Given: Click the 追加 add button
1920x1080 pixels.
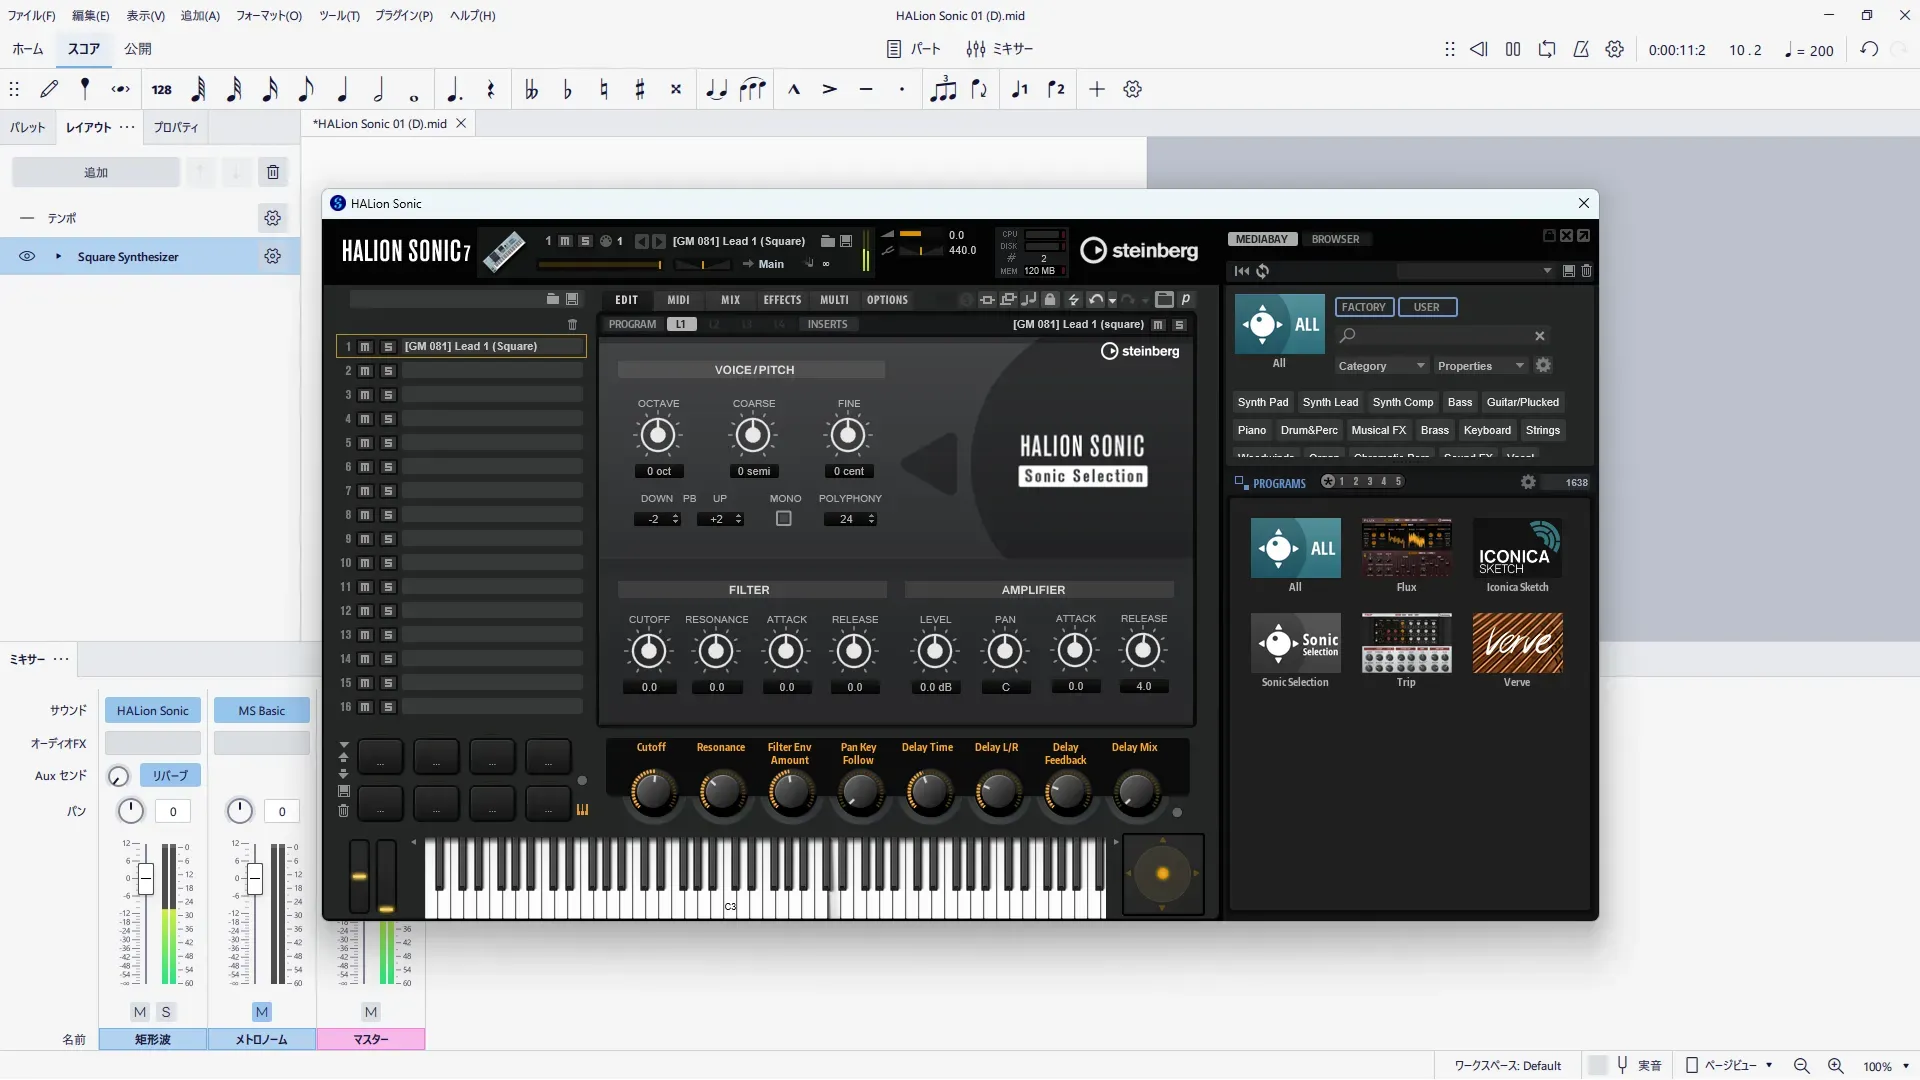Looking at the screenshot, I should [x=96, y=172].
